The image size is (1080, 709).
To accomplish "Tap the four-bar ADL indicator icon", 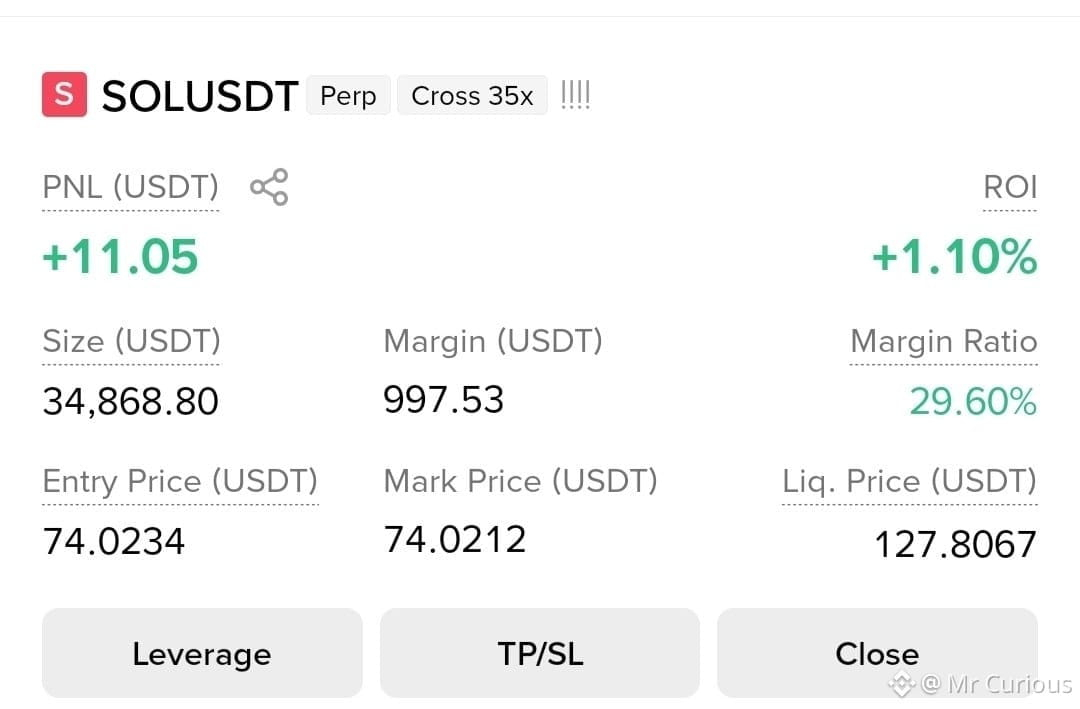I will tap(575, 95).
